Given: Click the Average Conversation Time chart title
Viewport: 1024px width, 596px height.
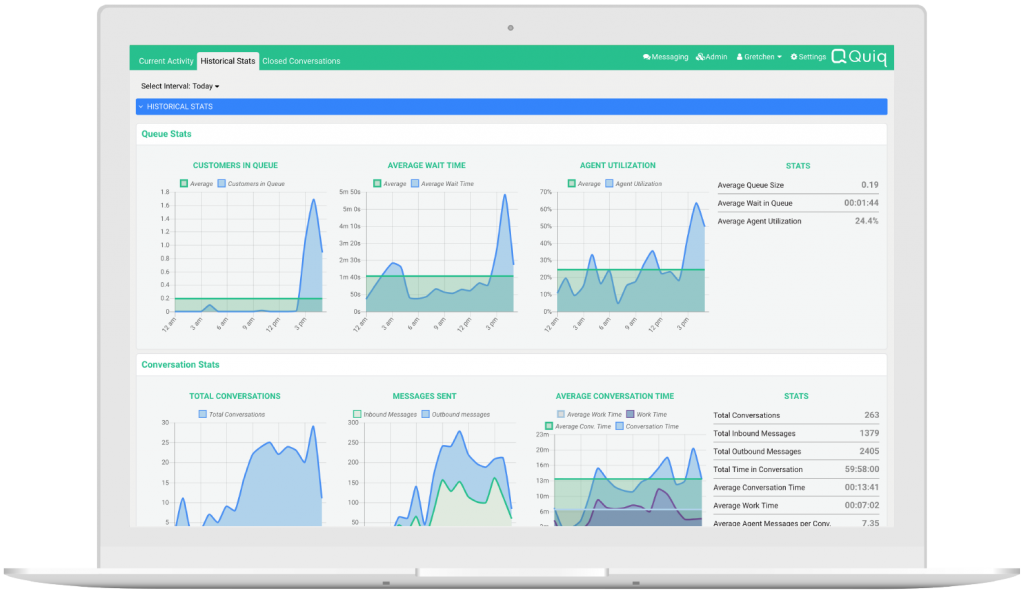Looking at the screenshot, I should coord(615,396).
